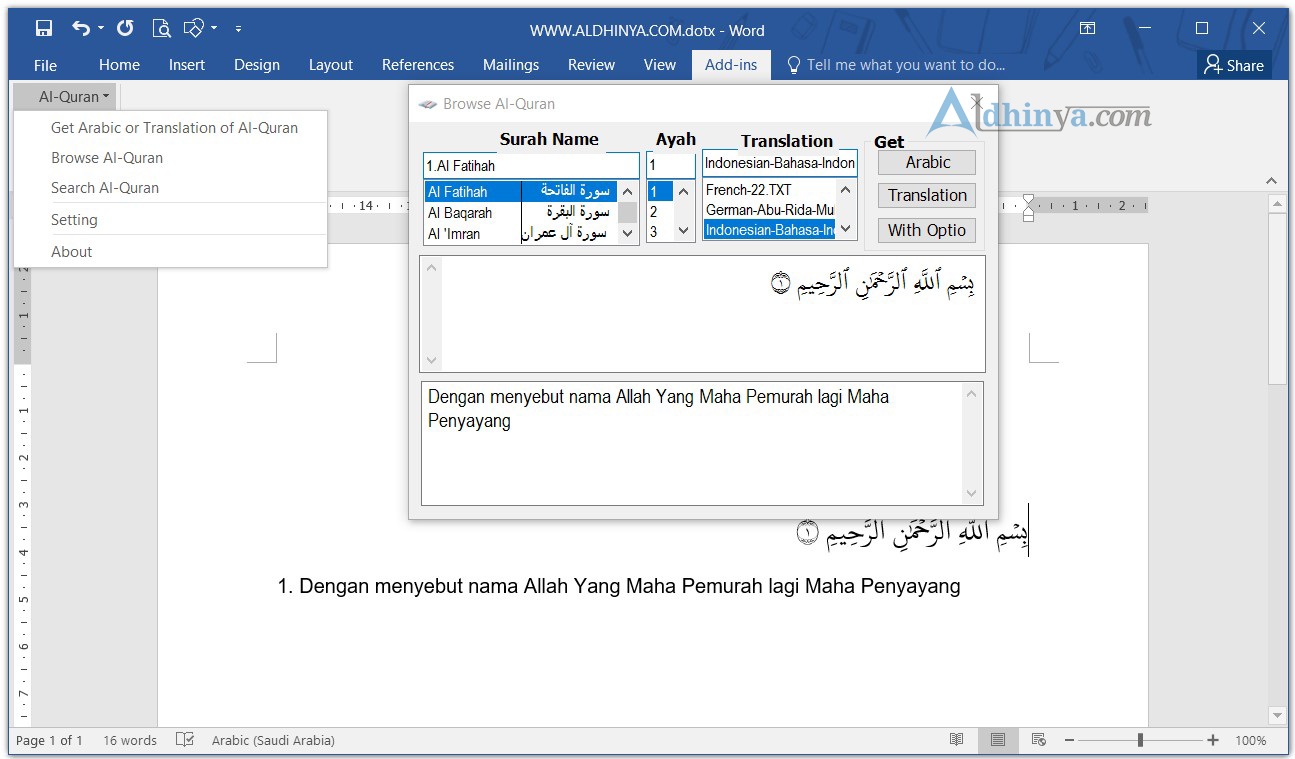
Task: Click 16 words count in status bar
Action: click(130, 741)
